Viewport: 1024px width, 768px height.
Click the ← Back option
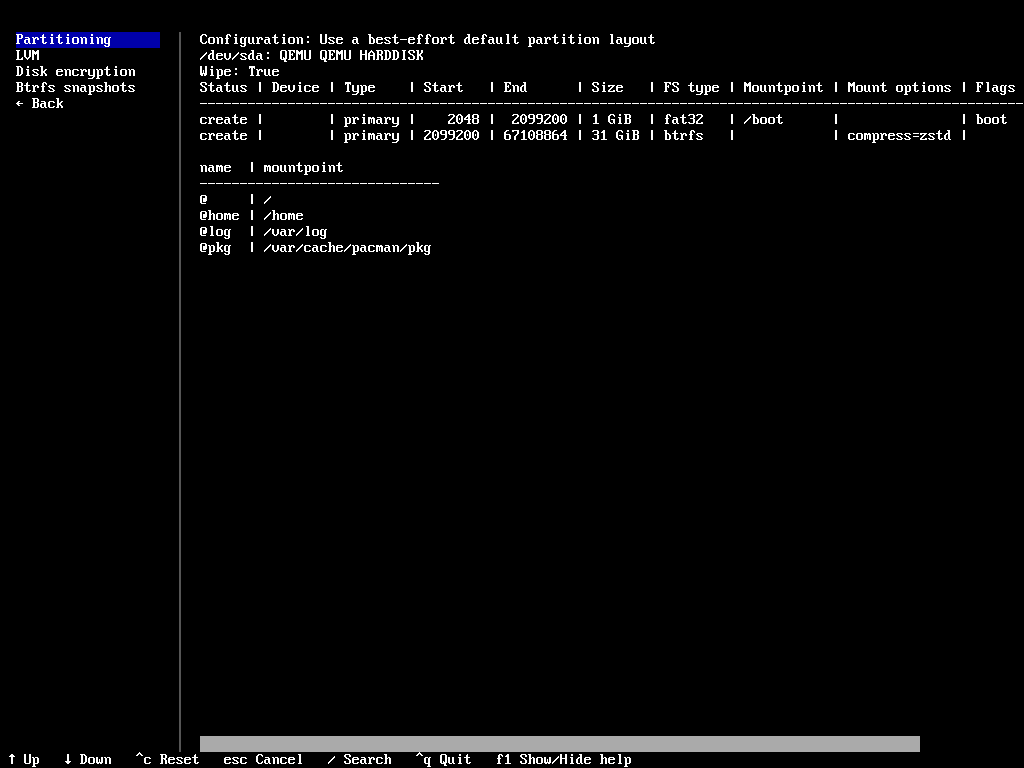coord(39,103)
